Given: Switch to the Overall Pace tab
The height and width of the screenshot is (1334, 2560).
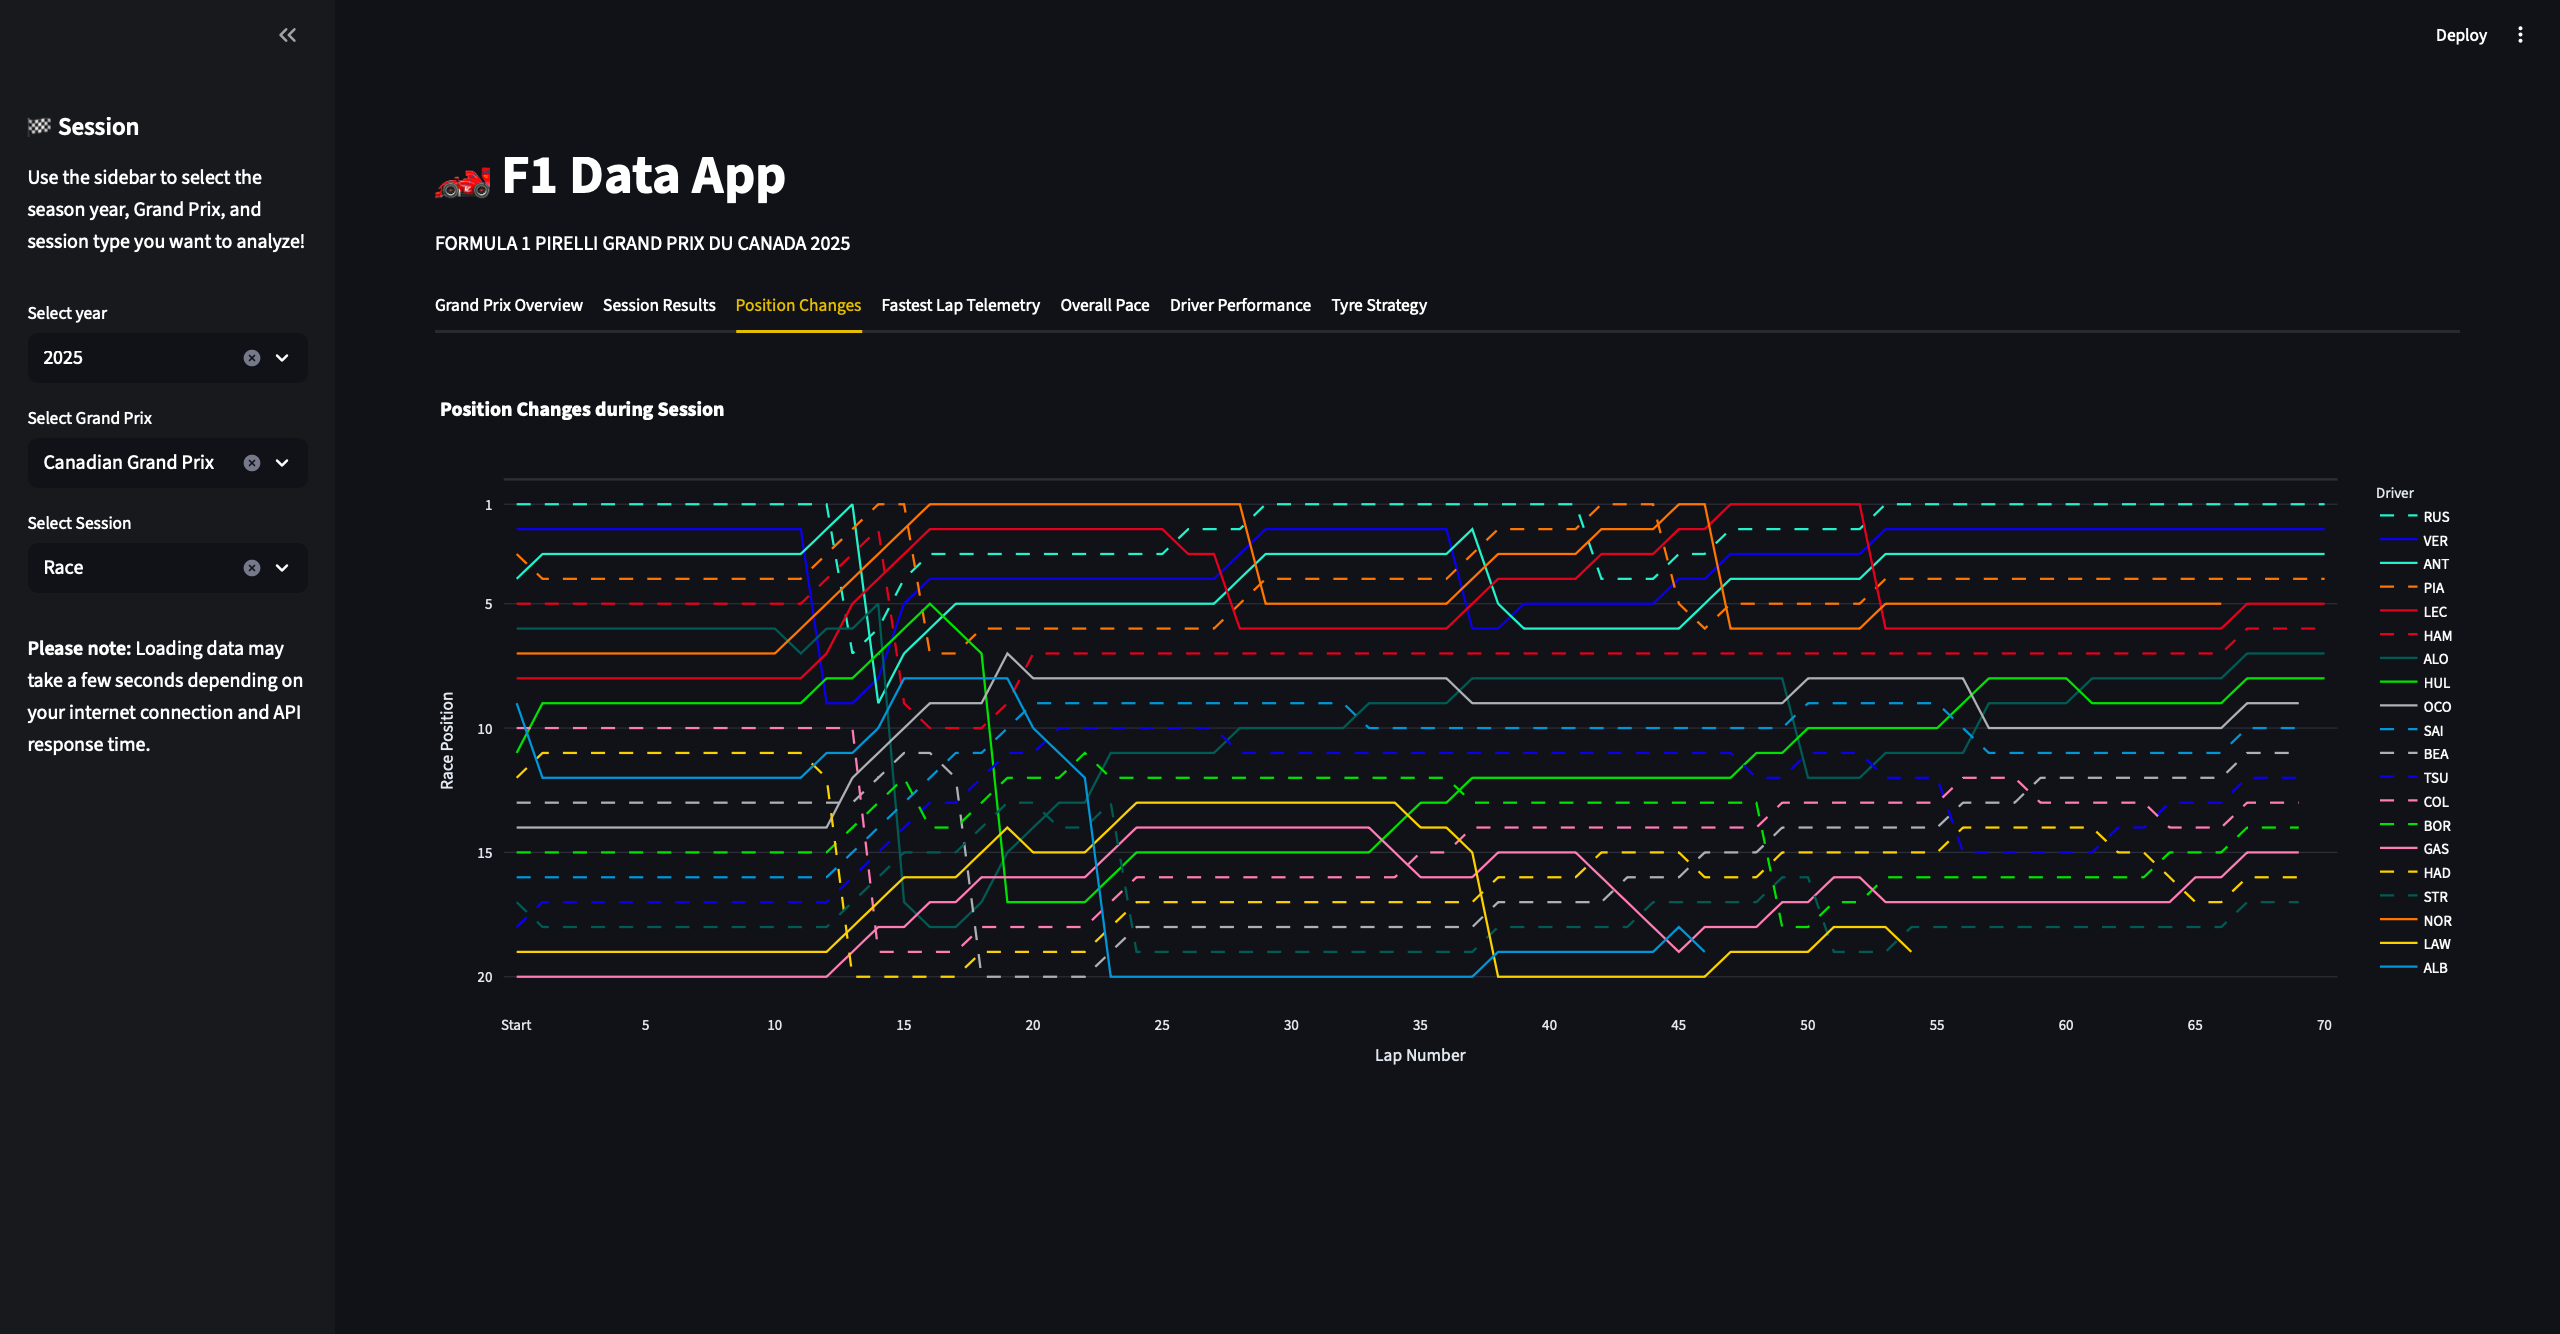Looking at the screenshot, I should 1104,305.
